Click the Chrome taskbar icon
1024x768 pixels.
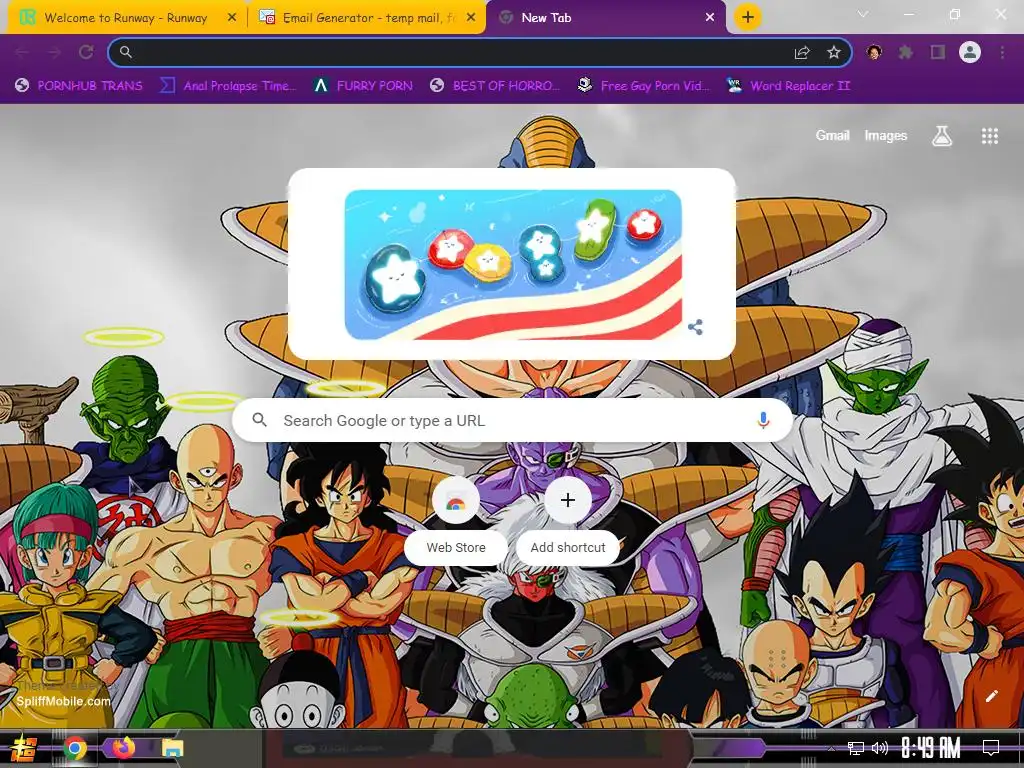[75, 748]
